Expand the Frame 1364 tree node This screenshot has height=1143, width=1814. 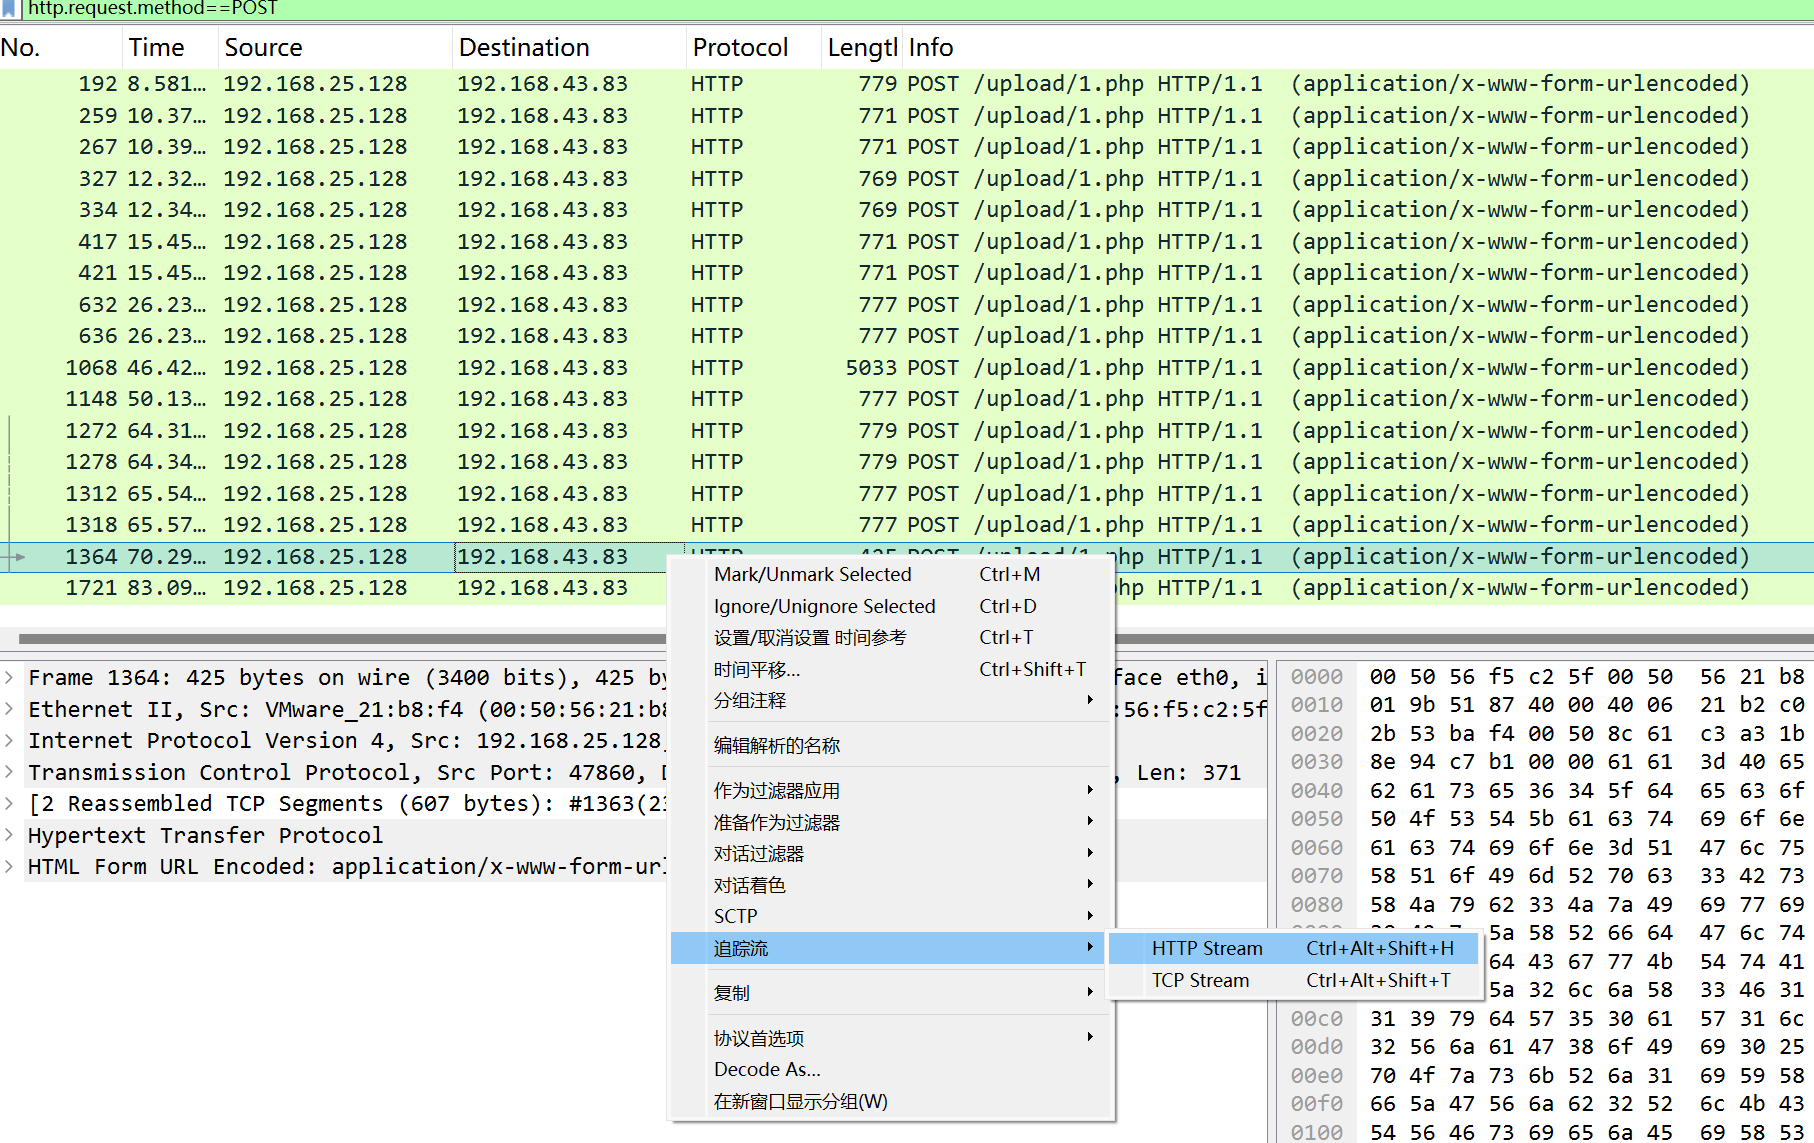click(9, 677)
